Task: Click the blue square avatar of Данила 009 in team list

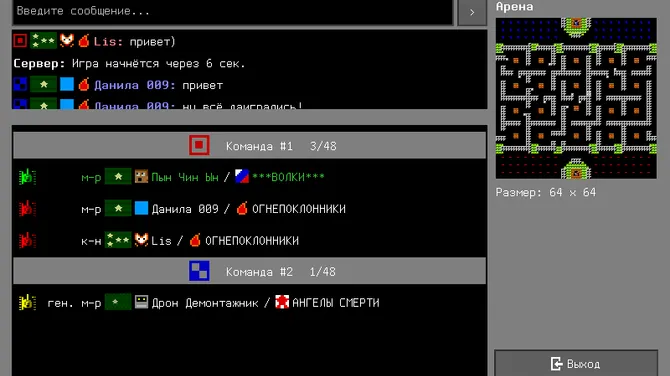Action: coord(141,209)
